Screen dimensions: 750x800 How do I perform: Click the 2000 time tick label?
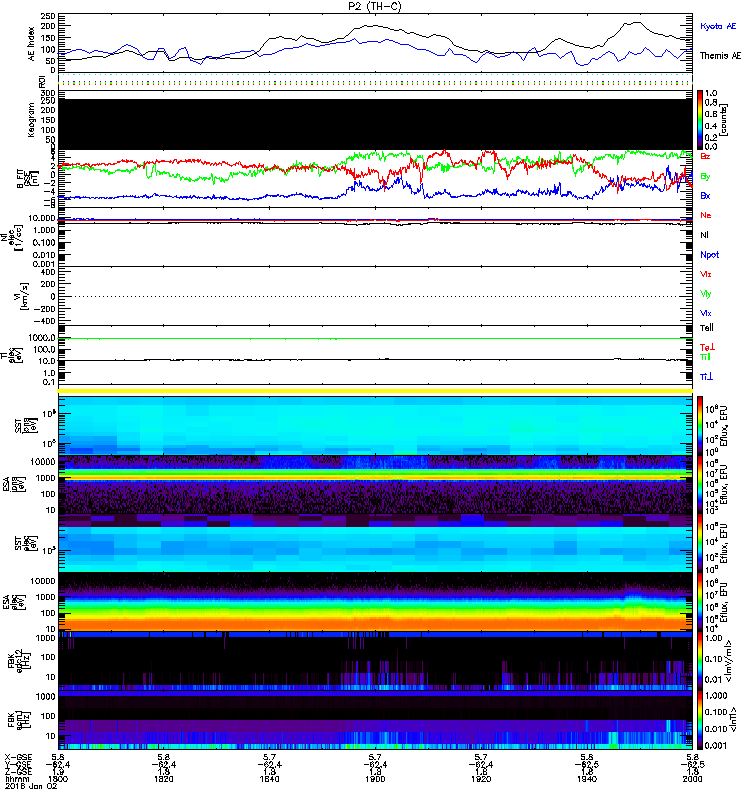(692, 779)
